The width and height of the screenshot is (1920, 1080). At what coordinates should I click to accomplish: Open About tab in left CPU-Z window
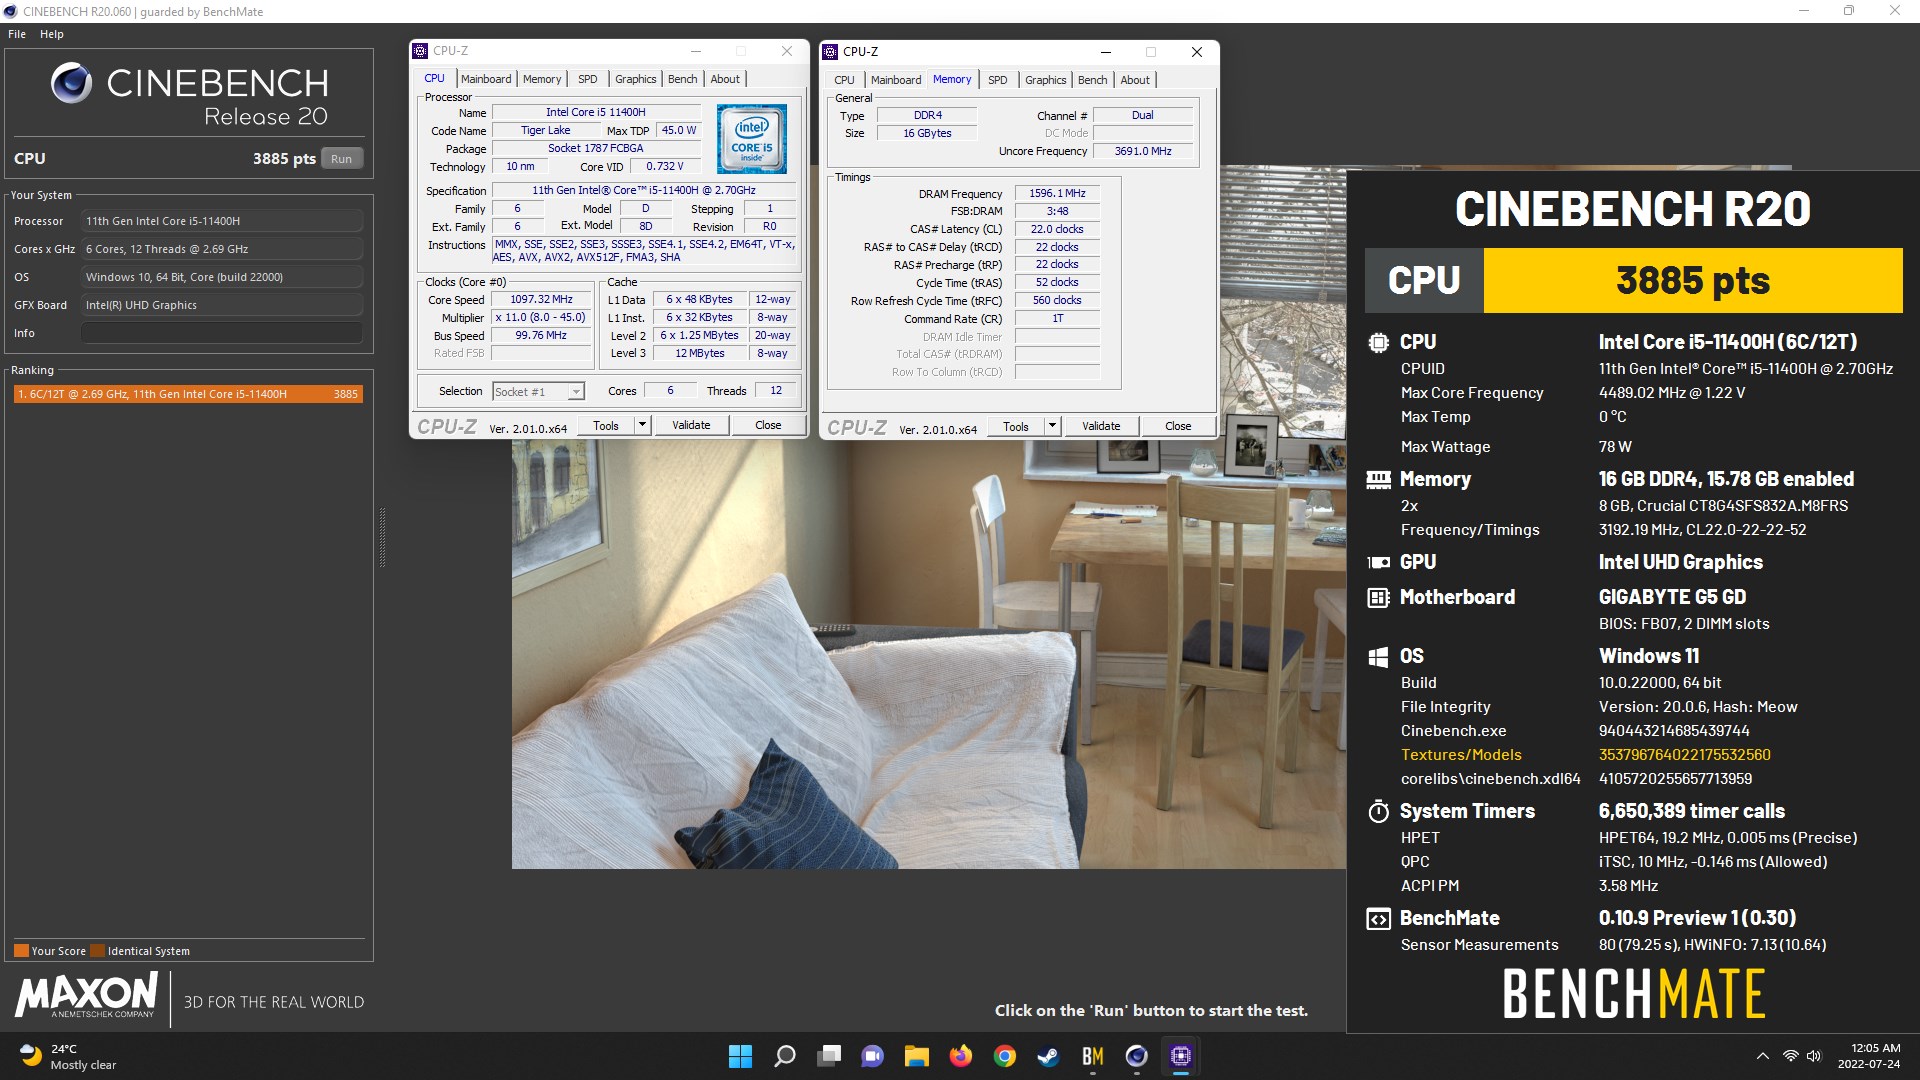click(x=725, y=79)
